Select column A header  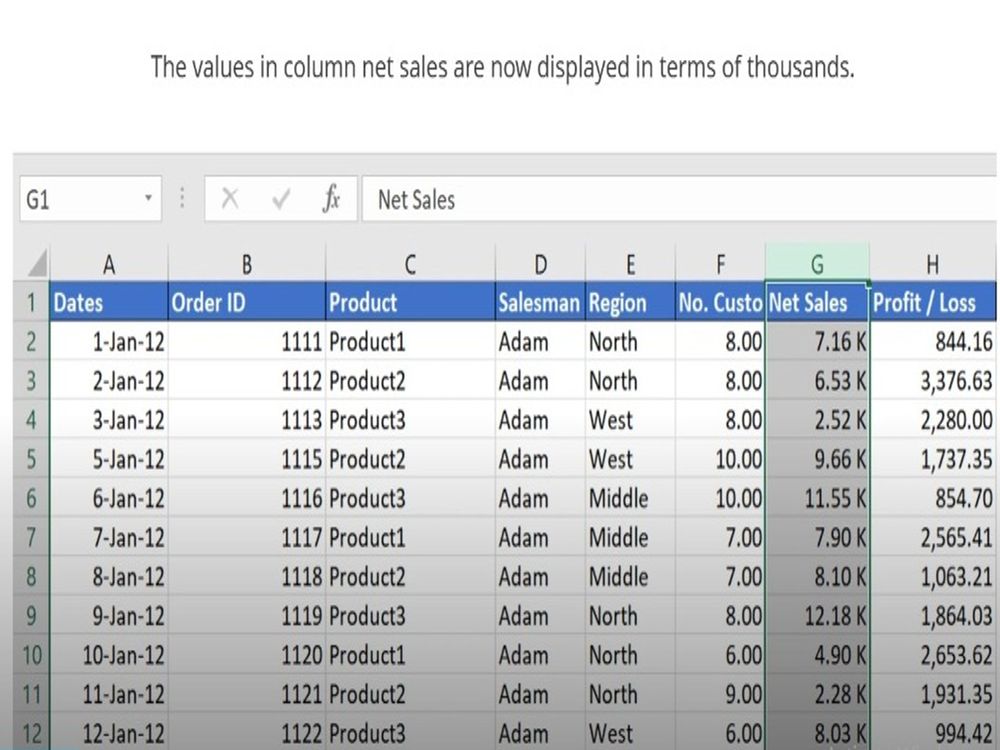coord(109,263)
